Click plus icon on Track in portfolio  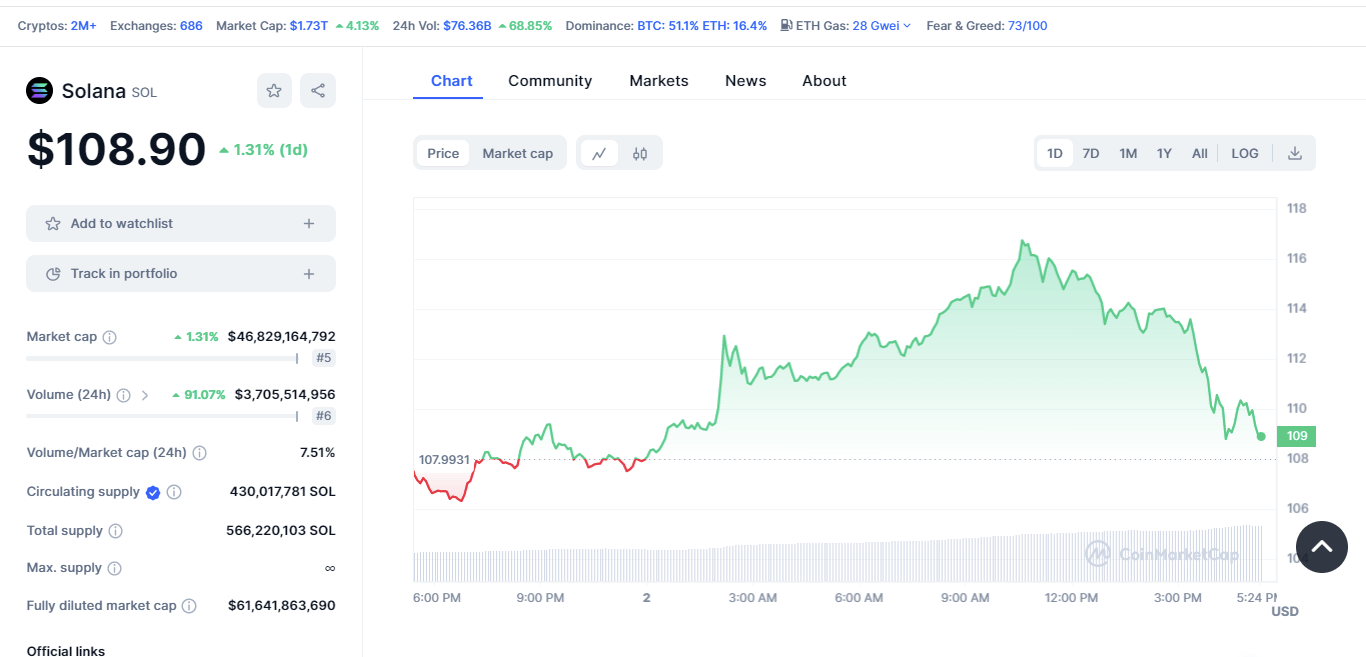pos(309,274)
